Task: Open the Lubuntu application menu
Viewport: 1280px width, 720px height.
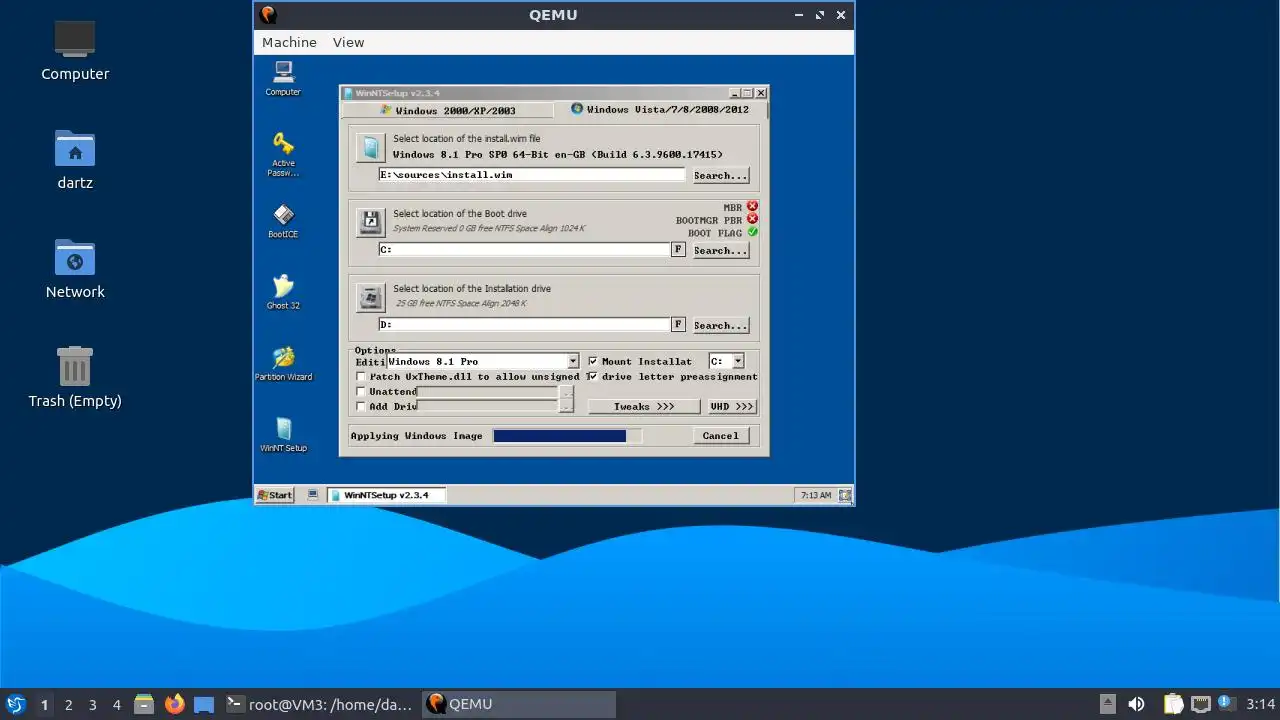Action: point(15,704)
